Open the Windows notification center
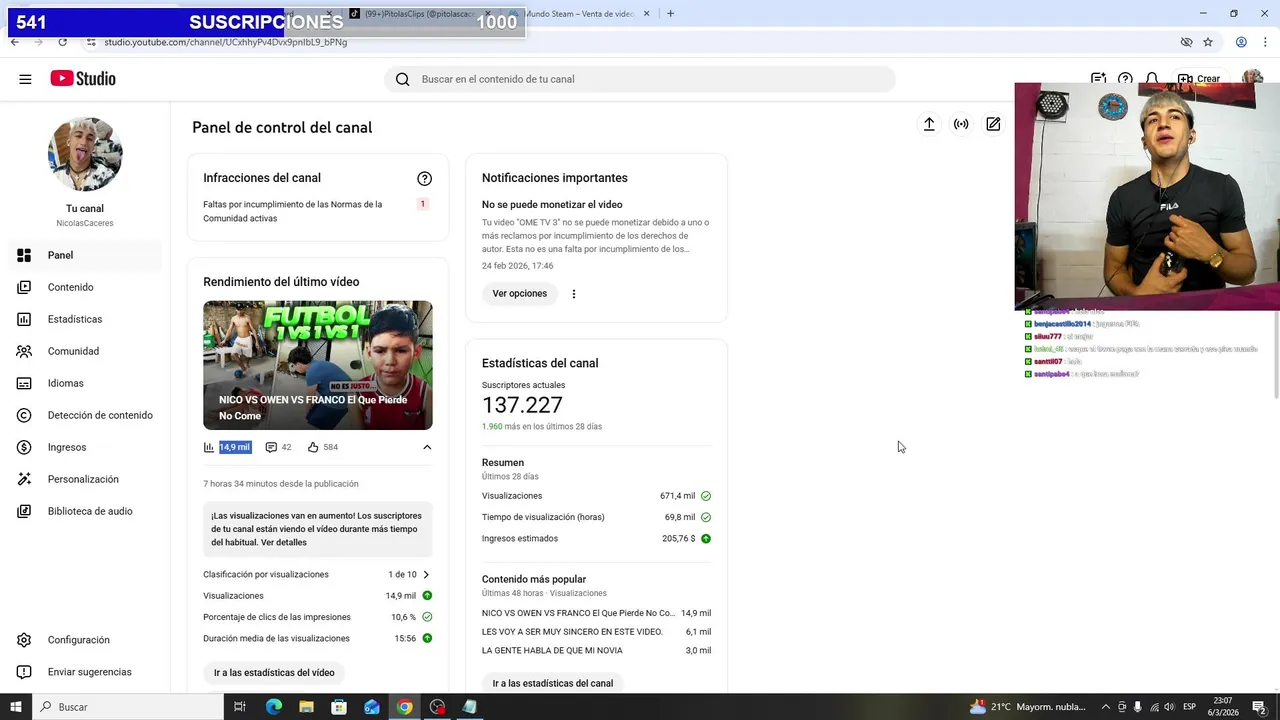Image resolution: width=1280 pixels, height=720 pixels. (x=1259, y=707)
